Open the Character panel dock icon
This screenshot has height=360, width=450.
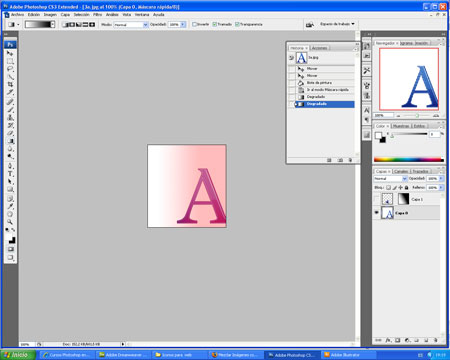tap(367, 110)
